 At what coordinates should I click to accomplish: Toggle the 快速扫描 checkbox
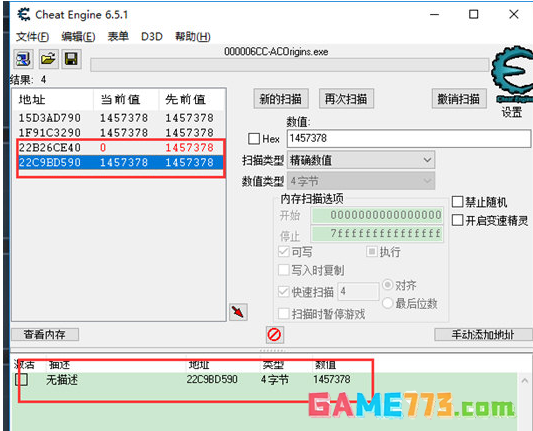pos(283,291)
